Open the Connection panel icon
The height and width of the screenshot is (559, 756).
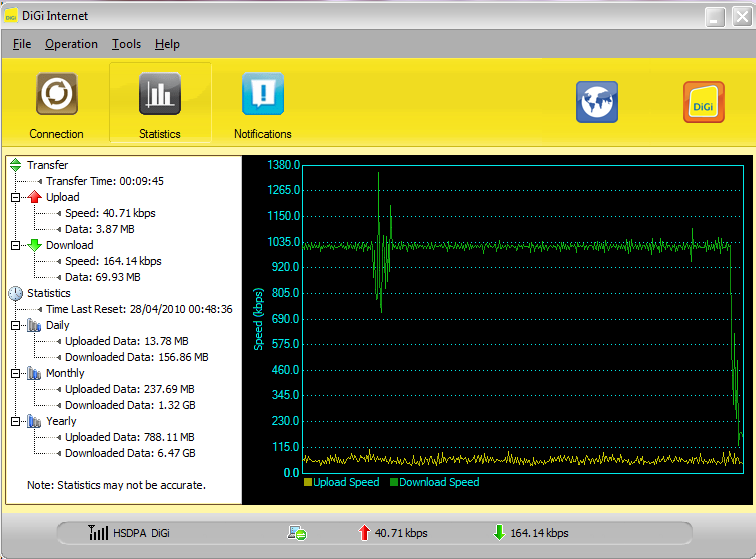(57, 95)
